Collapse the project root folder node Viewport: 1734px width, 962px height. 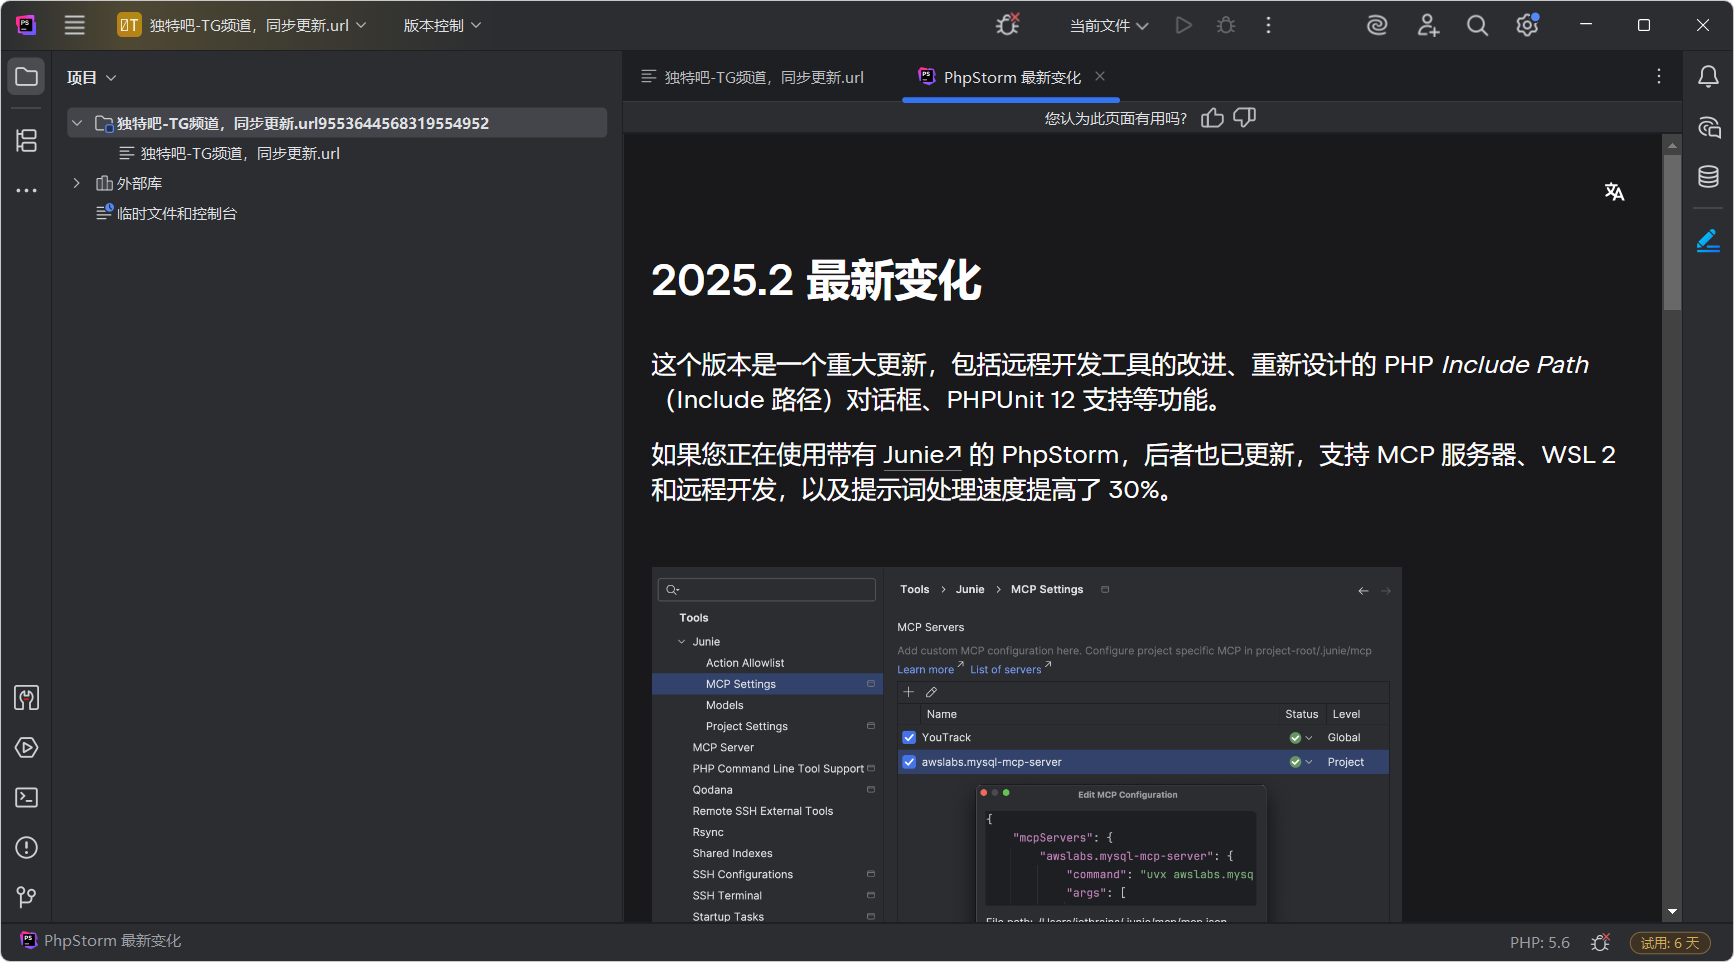tap(77, 123)
